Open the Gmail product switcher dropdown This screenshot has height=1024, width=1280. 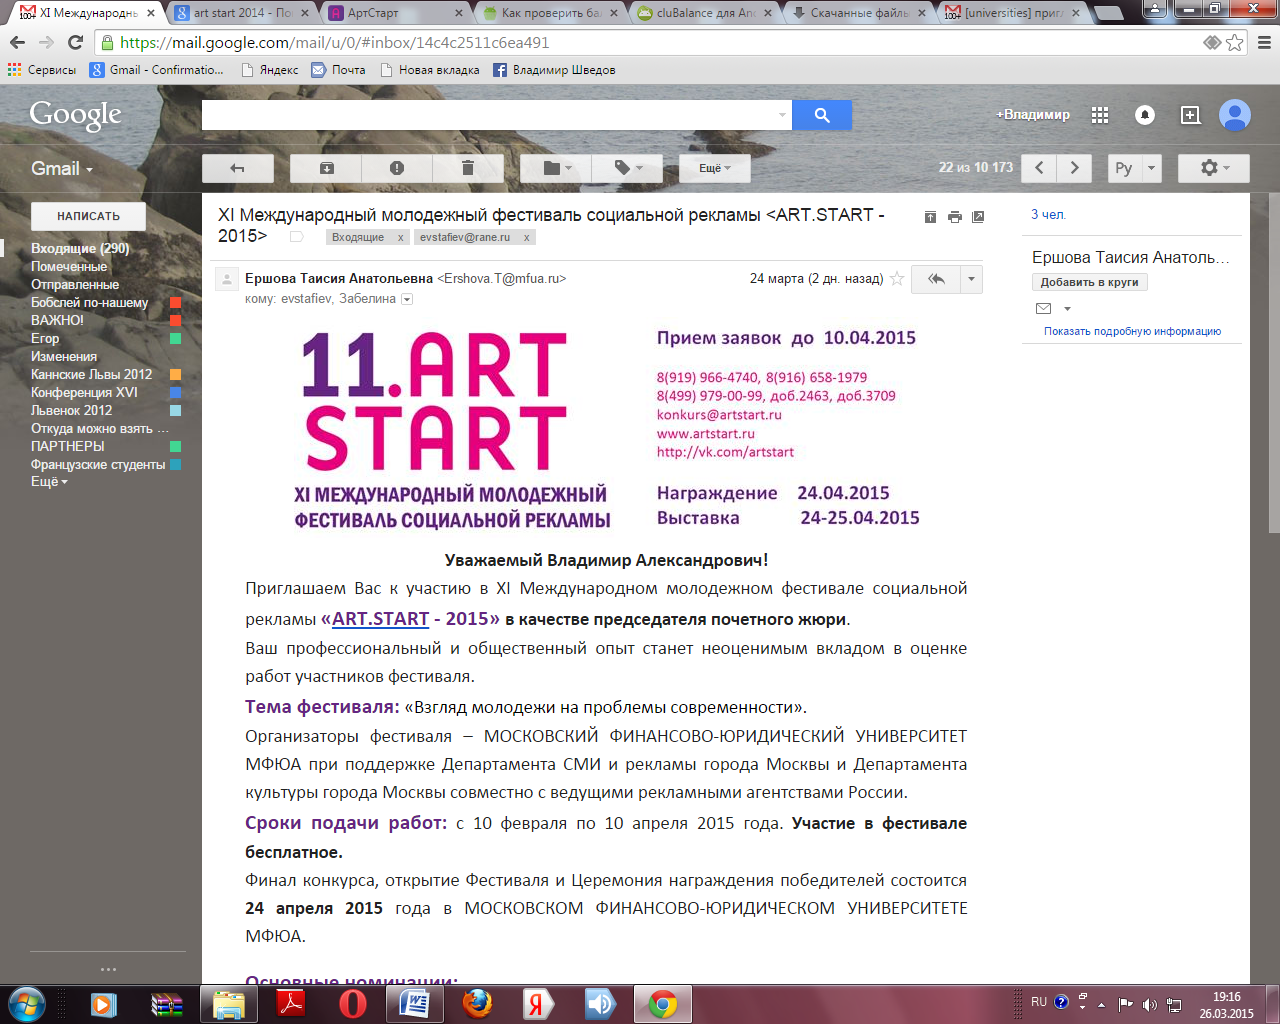pos(62,168)
